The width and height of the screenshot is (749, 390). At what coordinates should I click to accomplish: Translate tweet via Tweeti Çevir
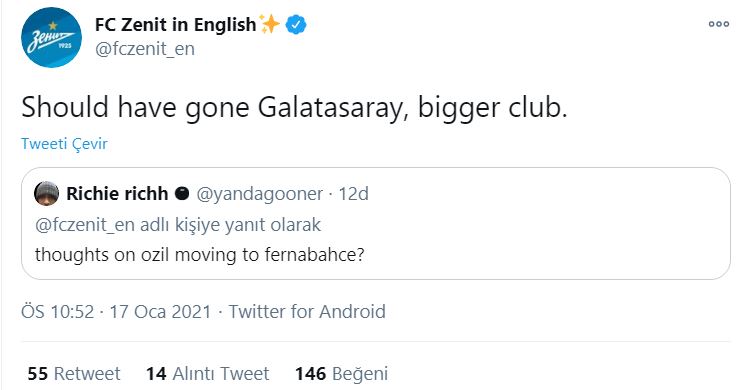64,143
